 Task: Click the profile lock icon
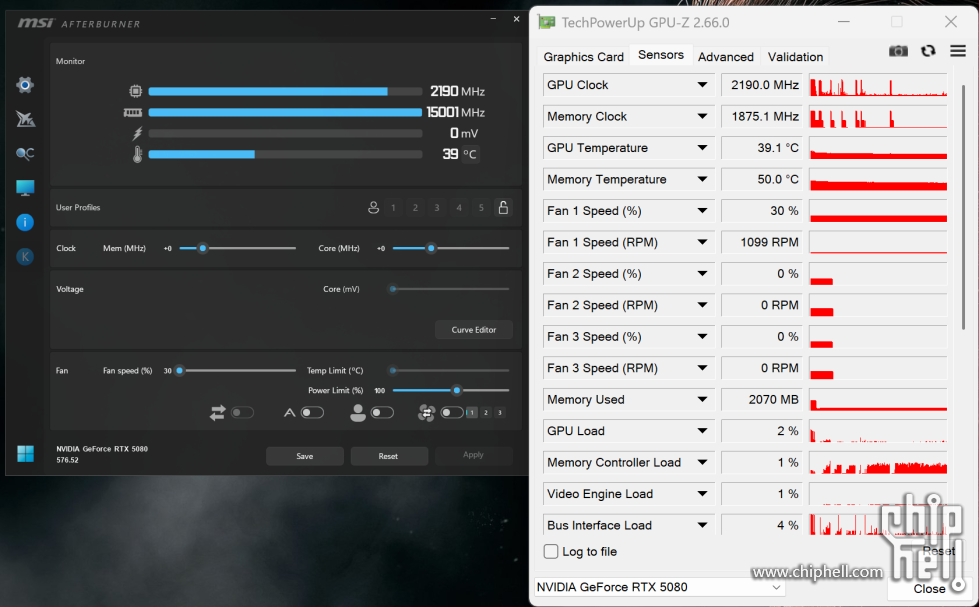[x=503, y=207]
